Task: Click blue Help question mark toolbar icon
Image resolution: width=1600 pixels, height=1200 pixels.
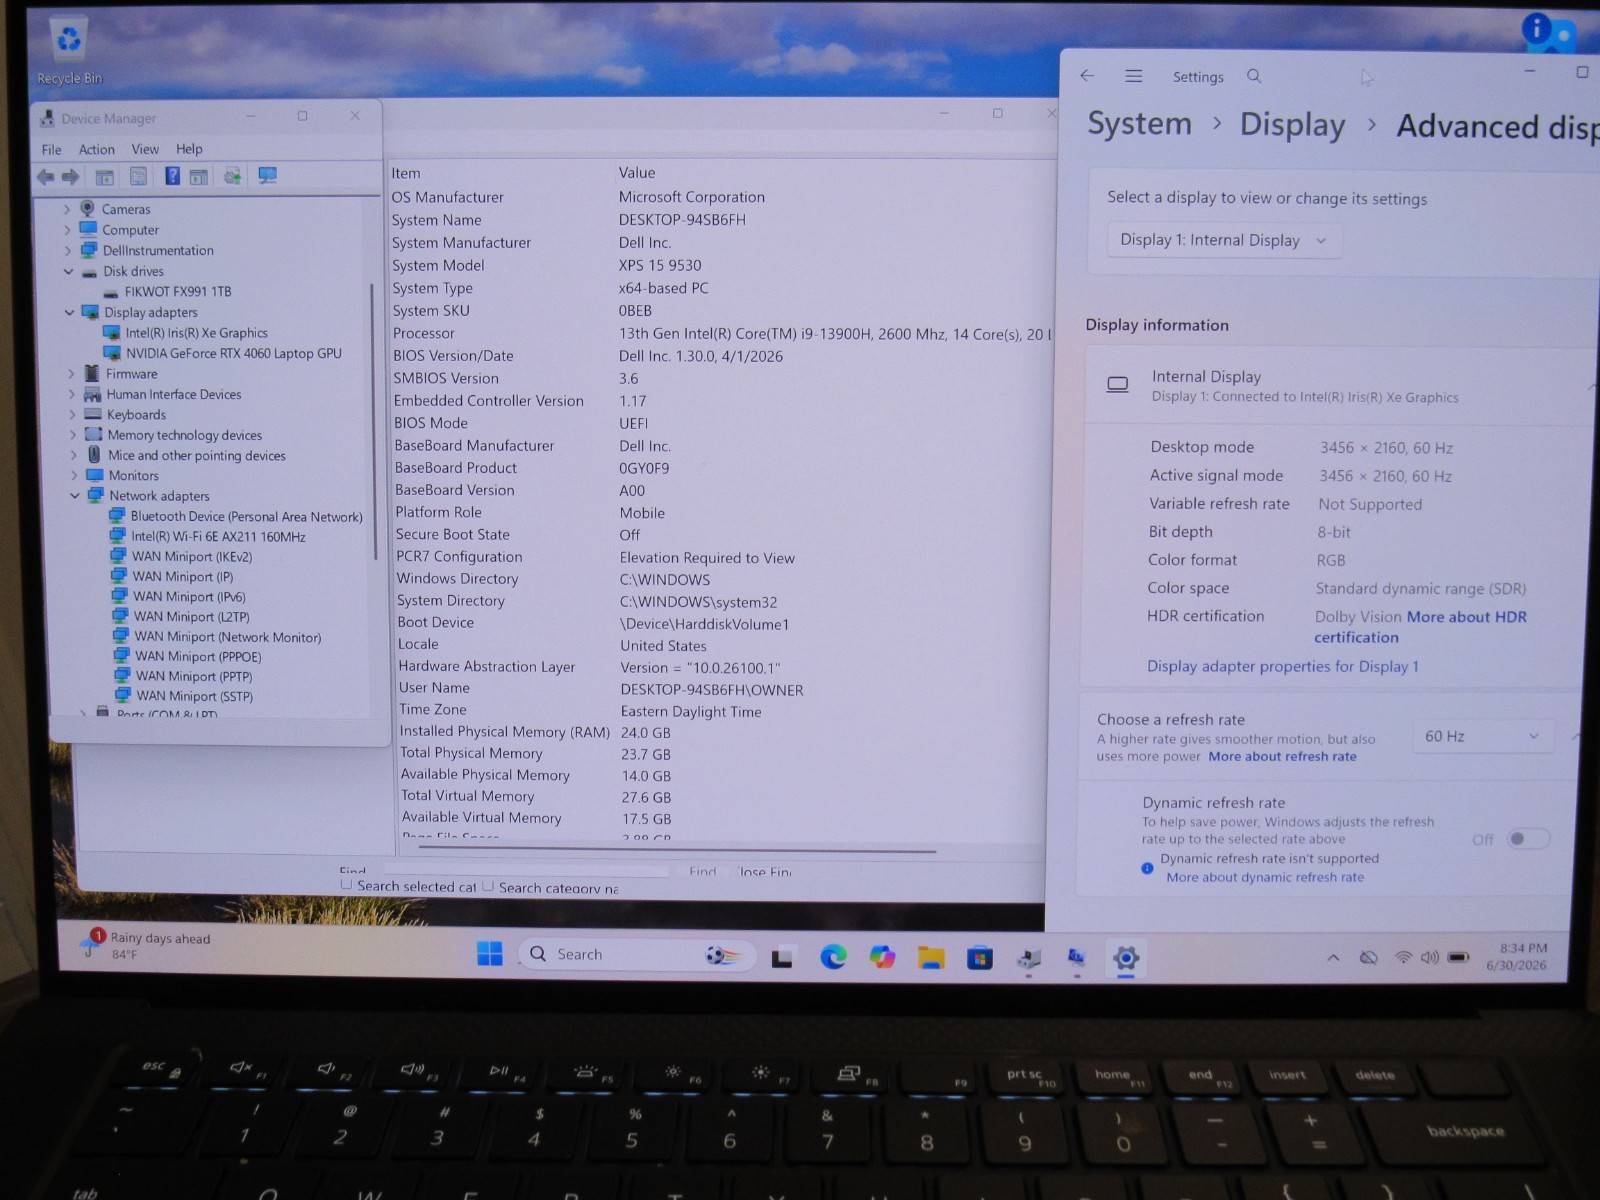Action: click(x=172, y=176)
